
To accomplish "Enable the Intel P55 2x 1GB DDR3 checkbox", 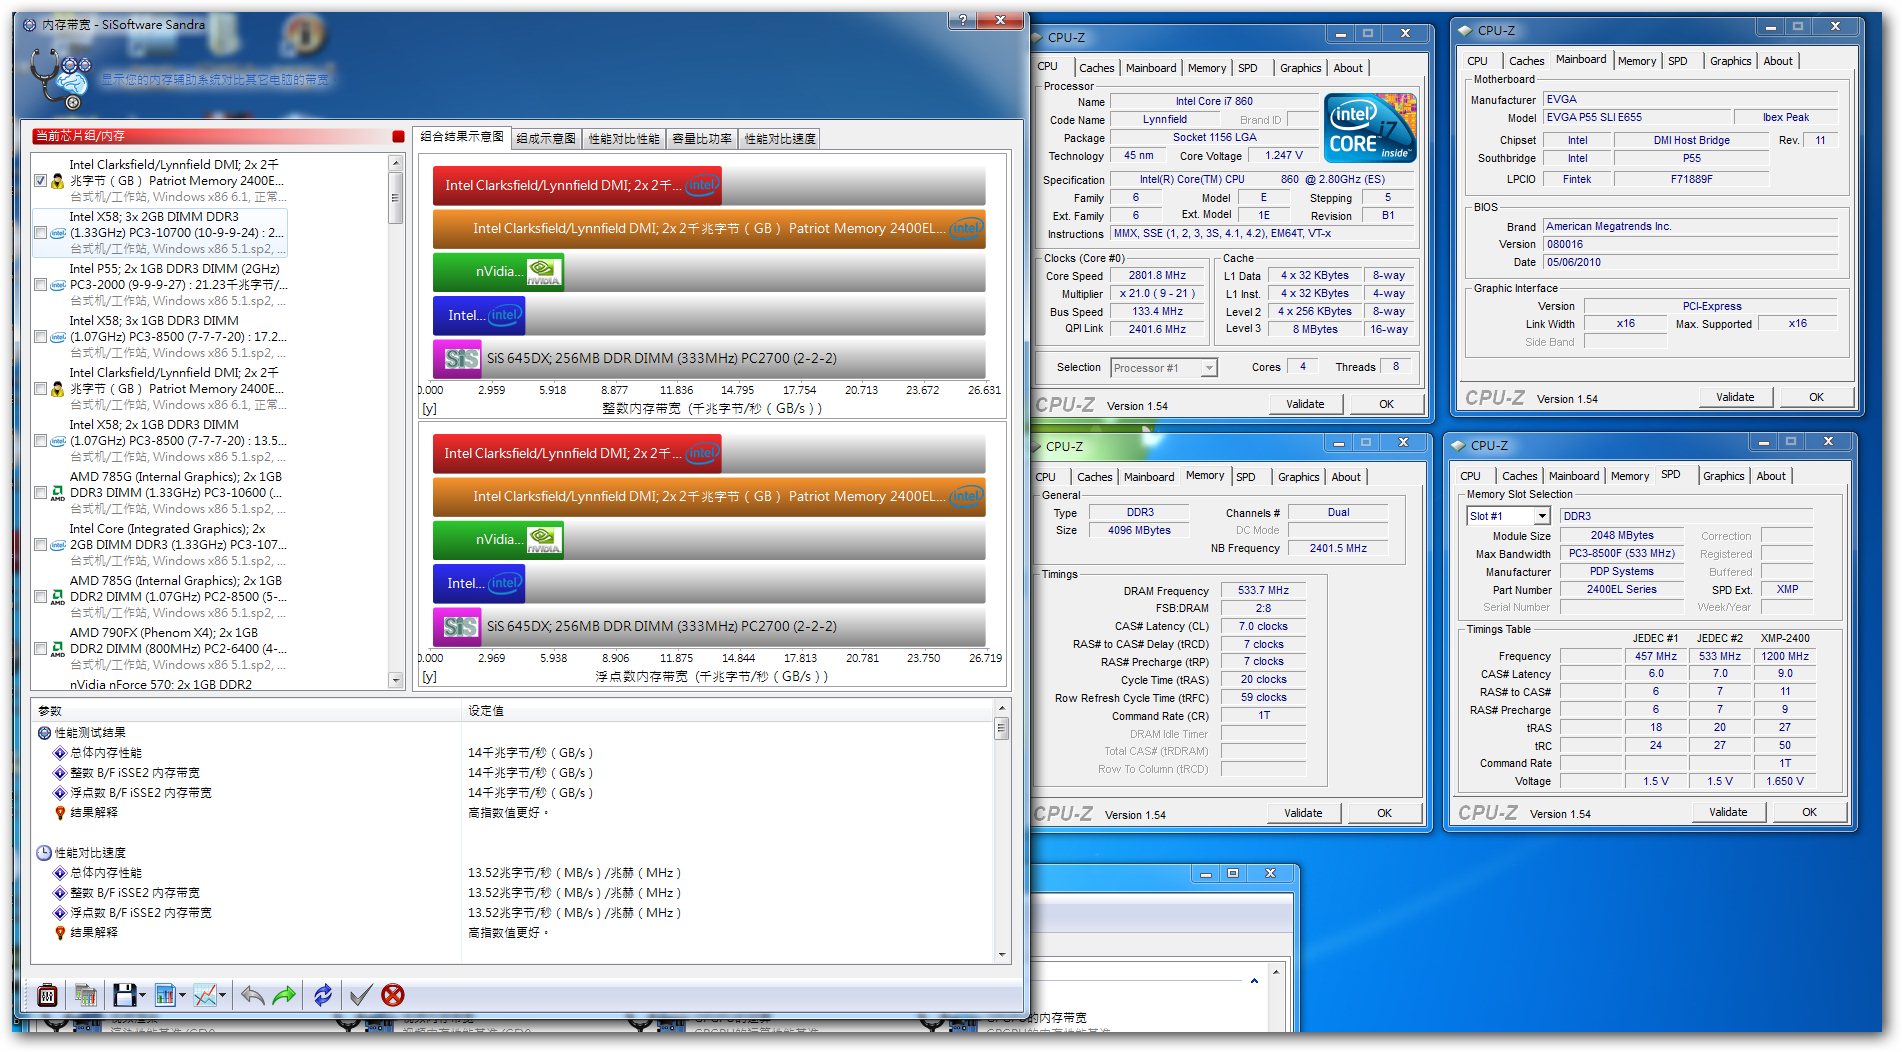I will (41, 285).
